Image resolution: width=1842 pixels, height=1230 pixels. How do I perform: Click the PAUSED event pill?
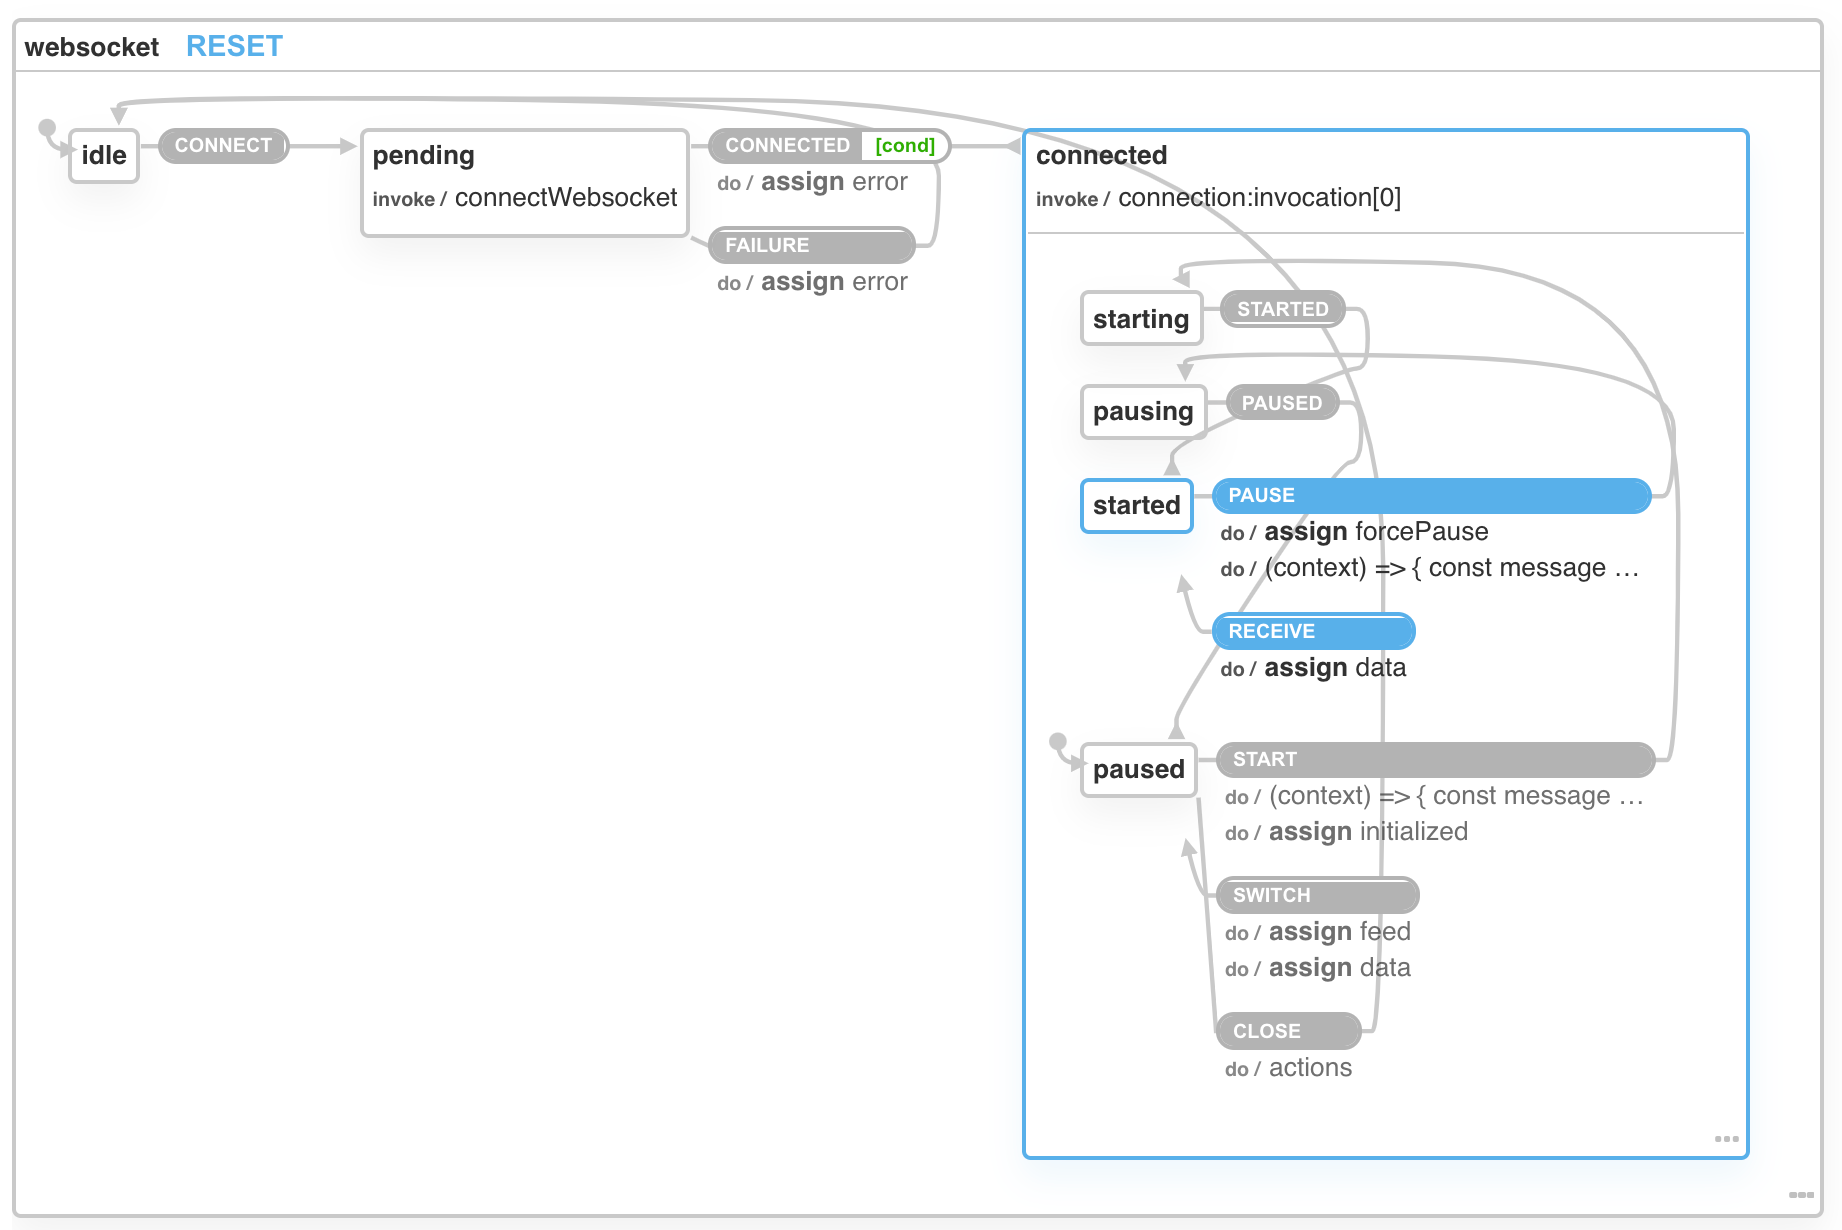(1281, 403)
